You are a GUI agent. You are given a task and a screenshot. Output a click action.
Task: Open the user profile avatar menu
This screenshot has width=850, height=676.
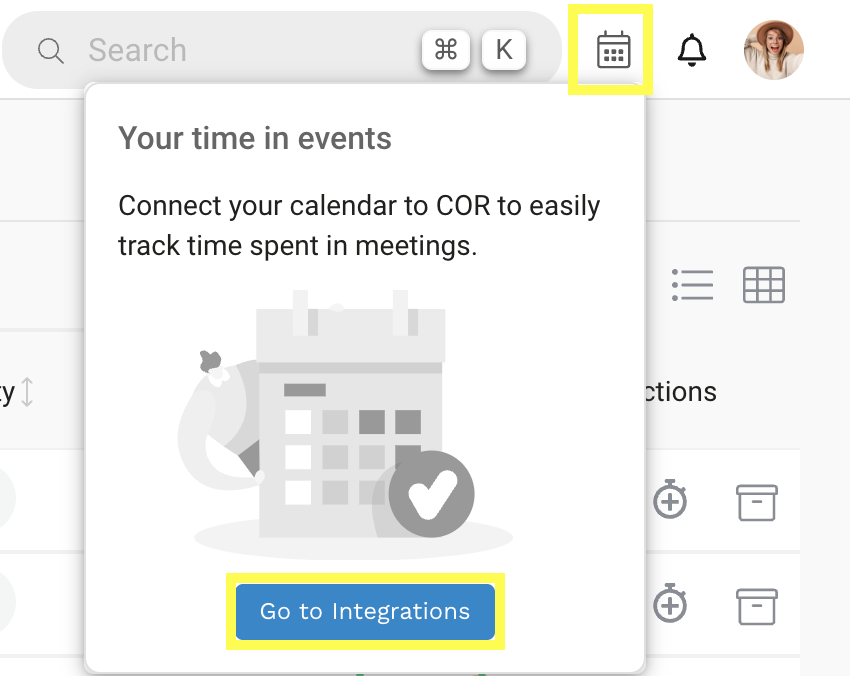(x=773, y=50)
